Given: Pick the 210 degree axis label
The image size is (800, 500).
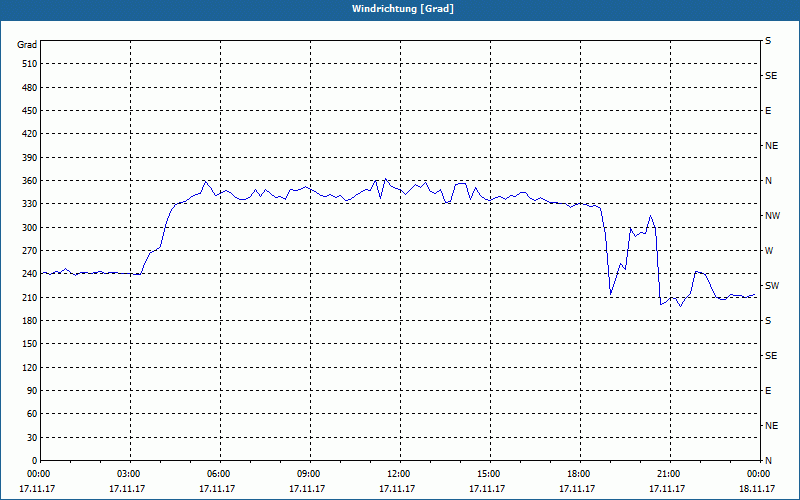Looking at the screenshot, I should (29, 297).
